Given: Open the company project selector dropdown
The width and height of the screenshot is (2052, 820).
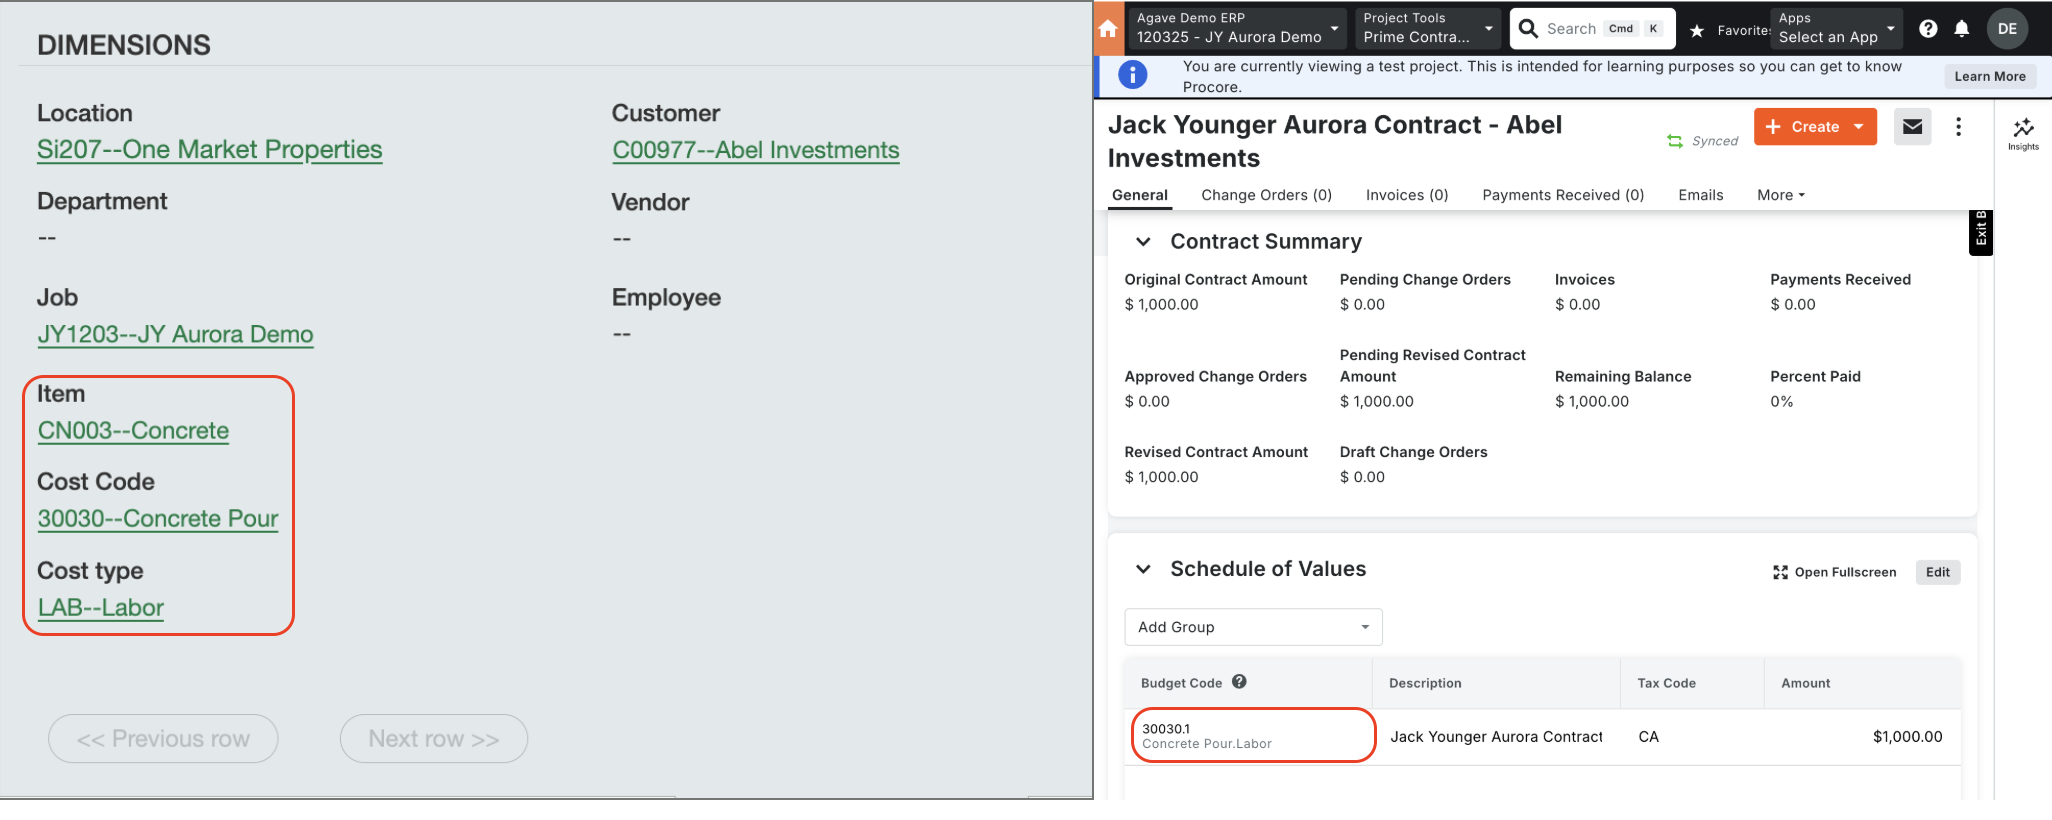Looking at the screenshot, I should point(1237,28).
